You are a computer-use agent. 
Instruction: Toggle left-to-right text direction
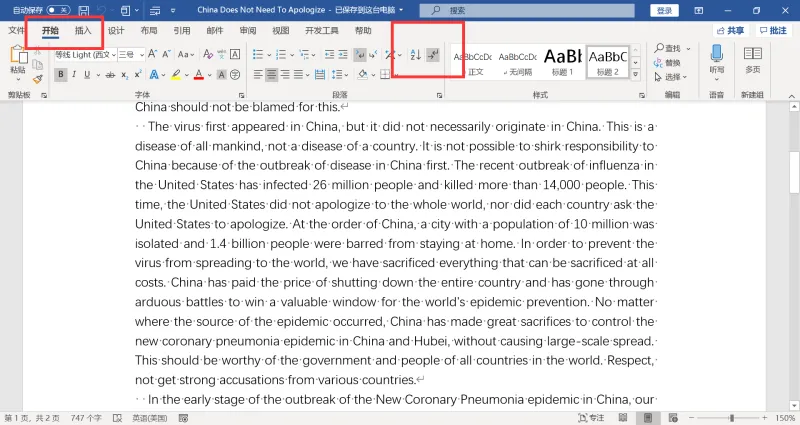point(360,54)
